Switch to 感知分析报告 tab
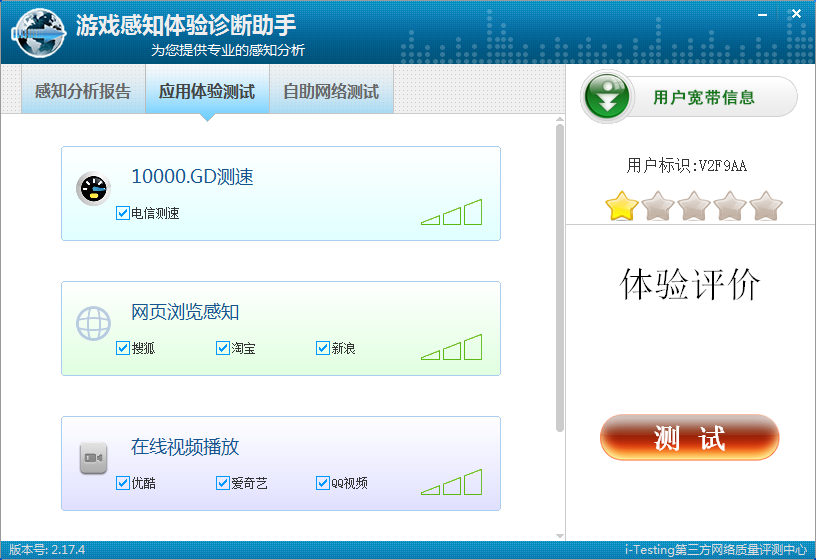Viewport: 816px width, 560px height. coord(83,90)
